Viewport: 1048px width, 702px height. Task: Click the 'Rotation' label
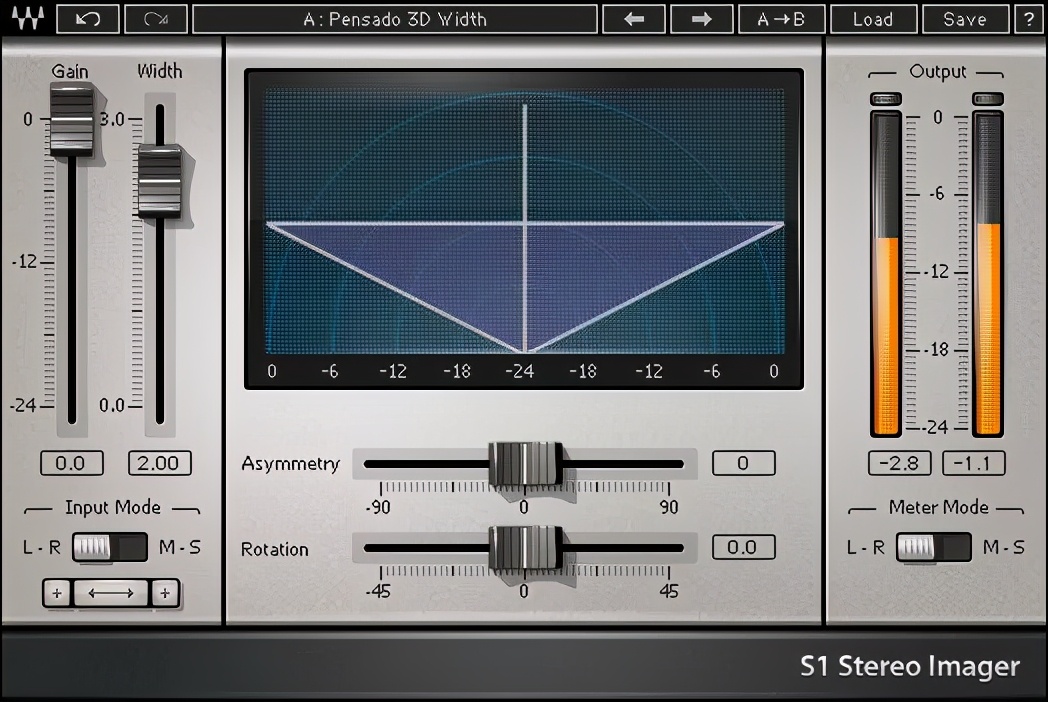pos(275,549)
